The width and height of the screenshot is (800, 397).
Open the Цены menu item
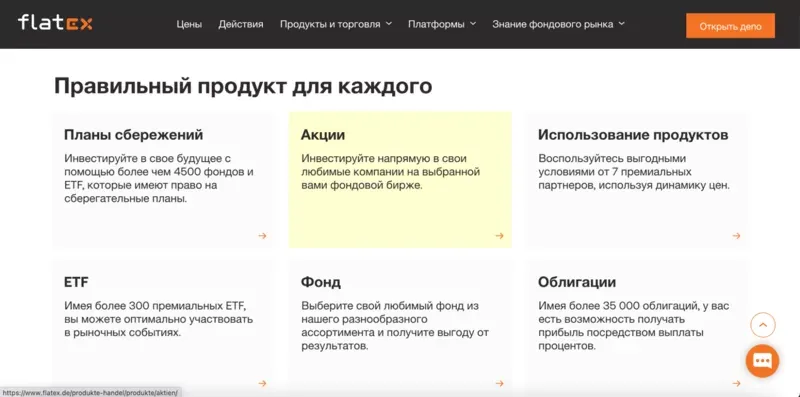[x=189, y=24]
